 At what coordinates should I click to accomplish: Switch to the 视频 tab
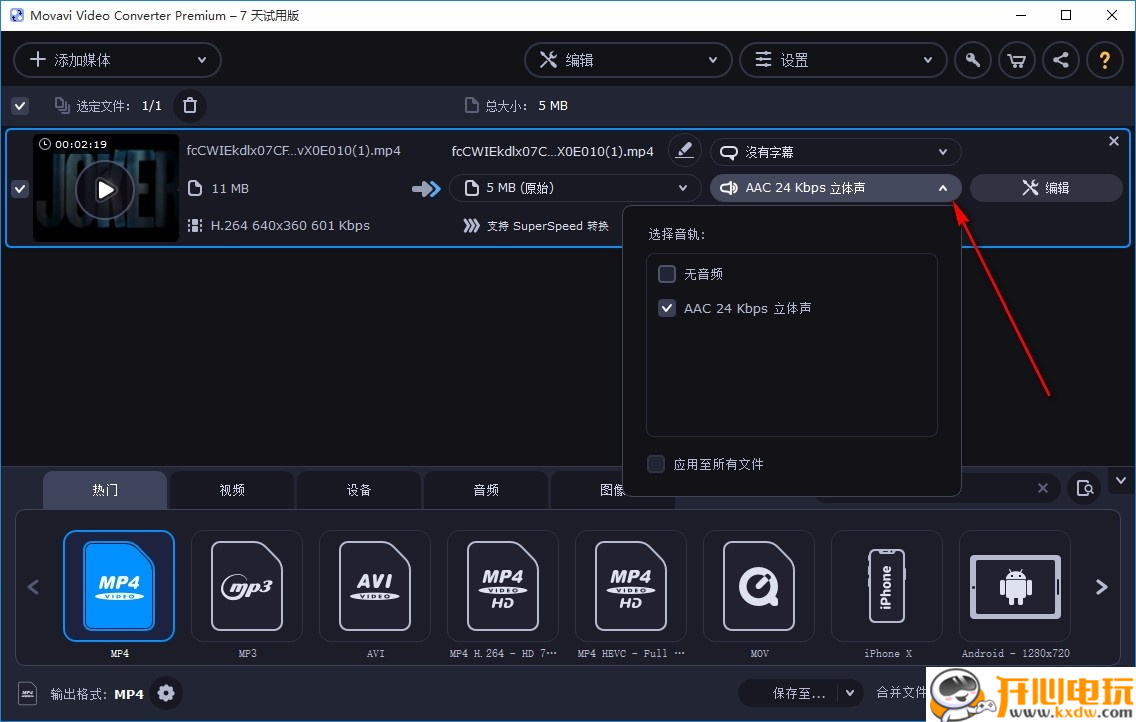click(232, 490)
